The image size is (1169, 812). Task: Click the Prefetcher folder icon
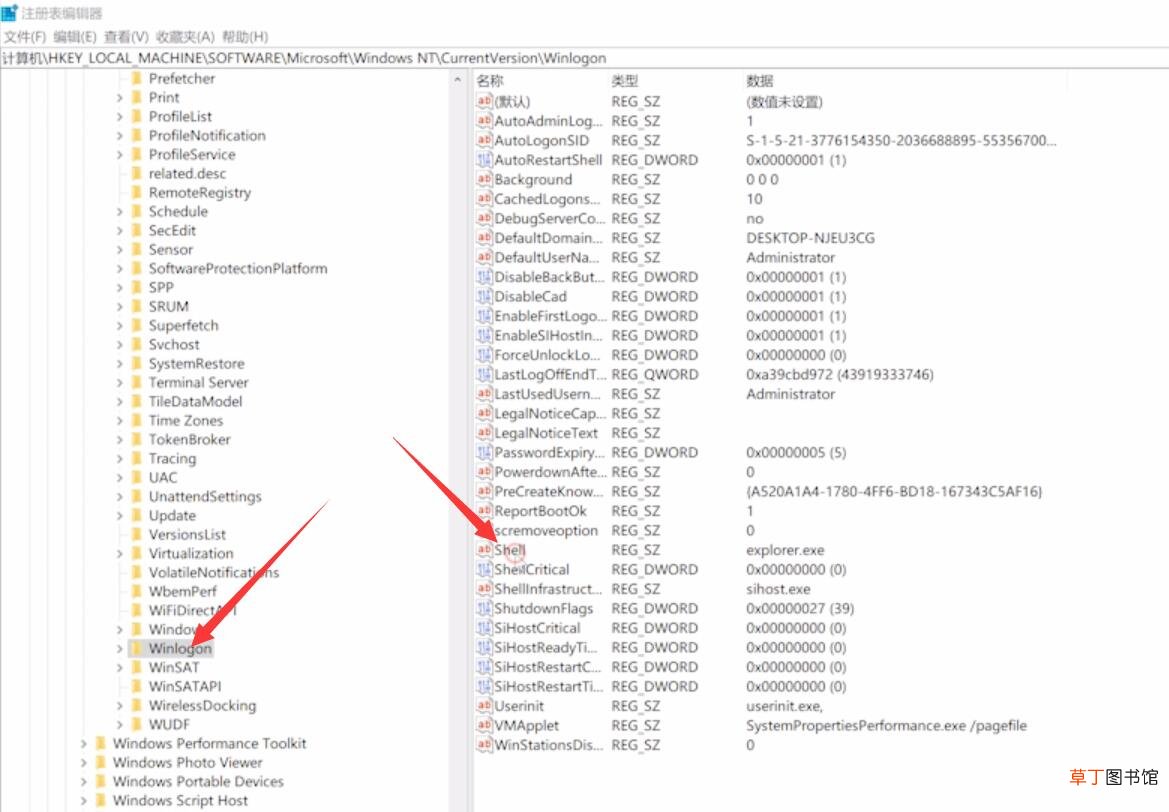pyautogui.click(x=136, y=78)
